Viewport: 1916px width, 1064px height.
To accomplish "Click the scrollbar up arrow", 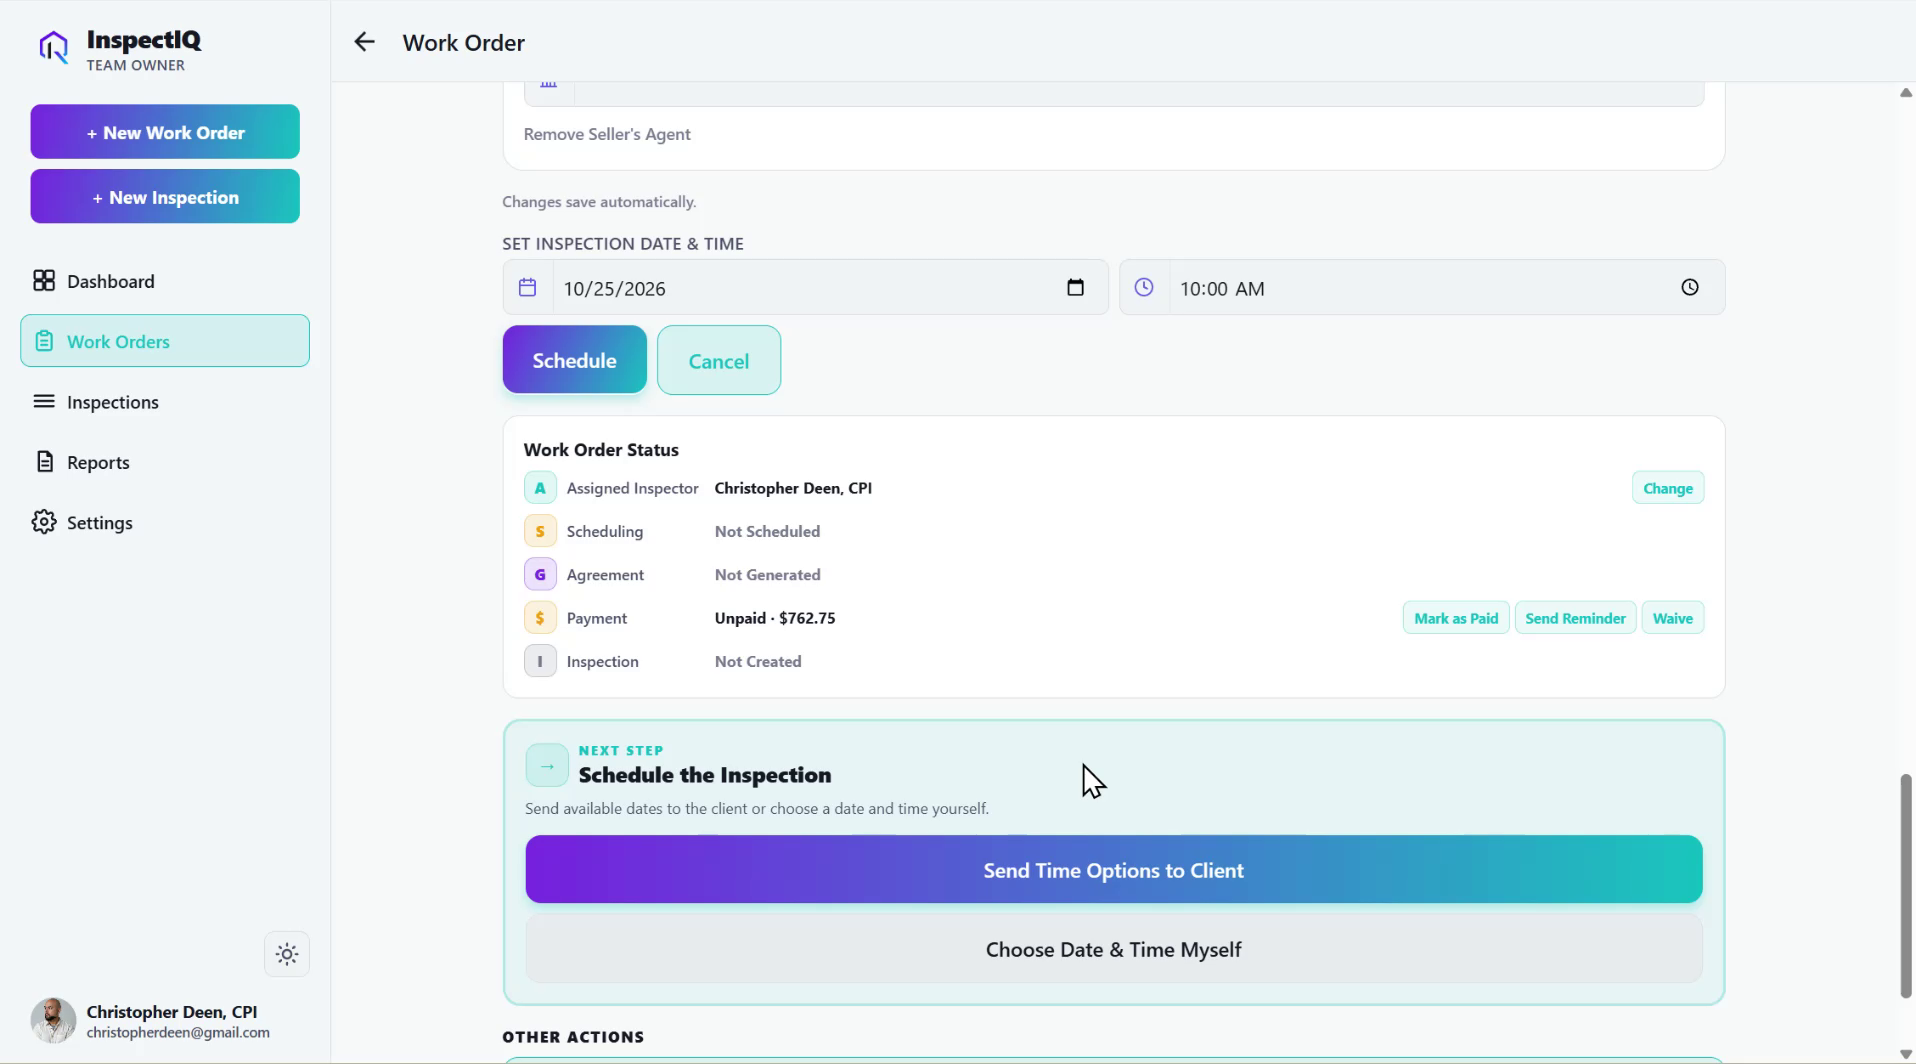I will click(x=1906, y=92).
